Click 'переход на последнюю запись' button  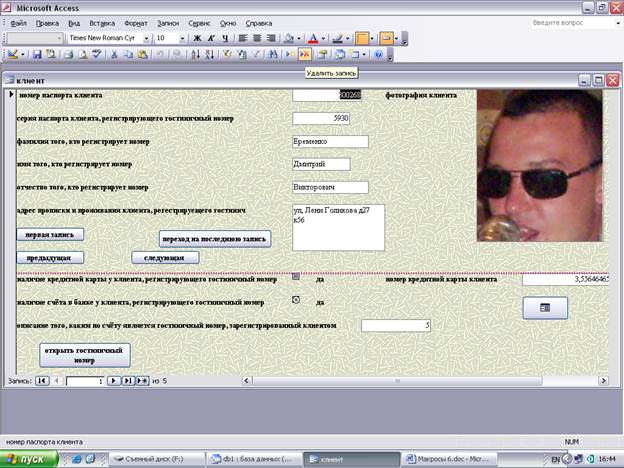pyautogui.click(x=215, y=239)
